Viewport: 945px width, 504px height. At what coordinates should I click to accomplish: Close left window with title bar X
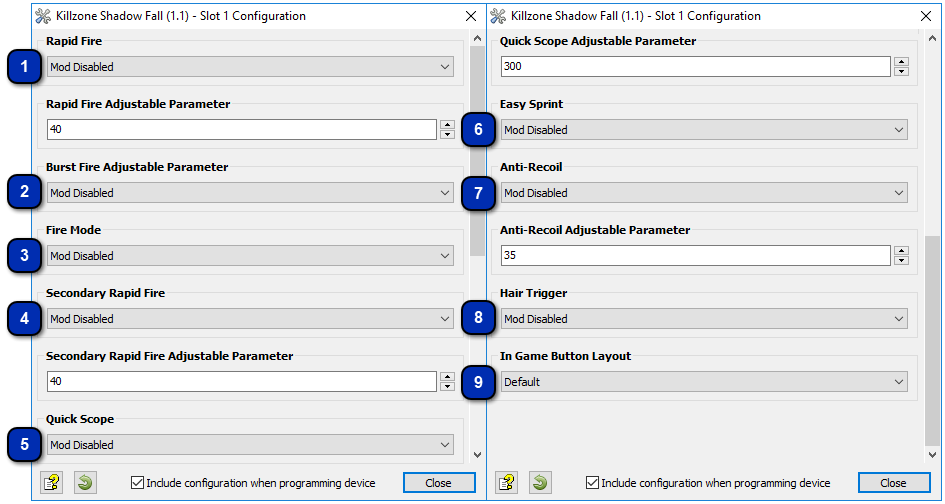pos(471,16)
